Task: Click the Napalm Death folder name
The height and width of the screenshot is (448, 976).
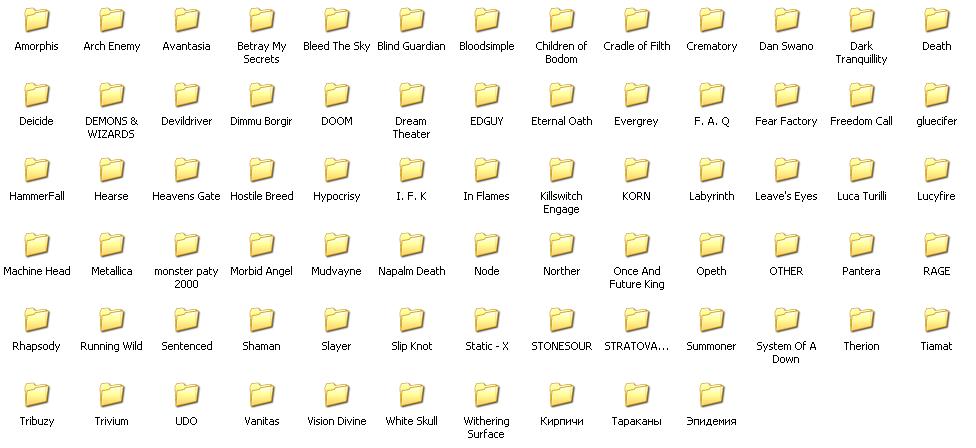Action: point(411,271)
